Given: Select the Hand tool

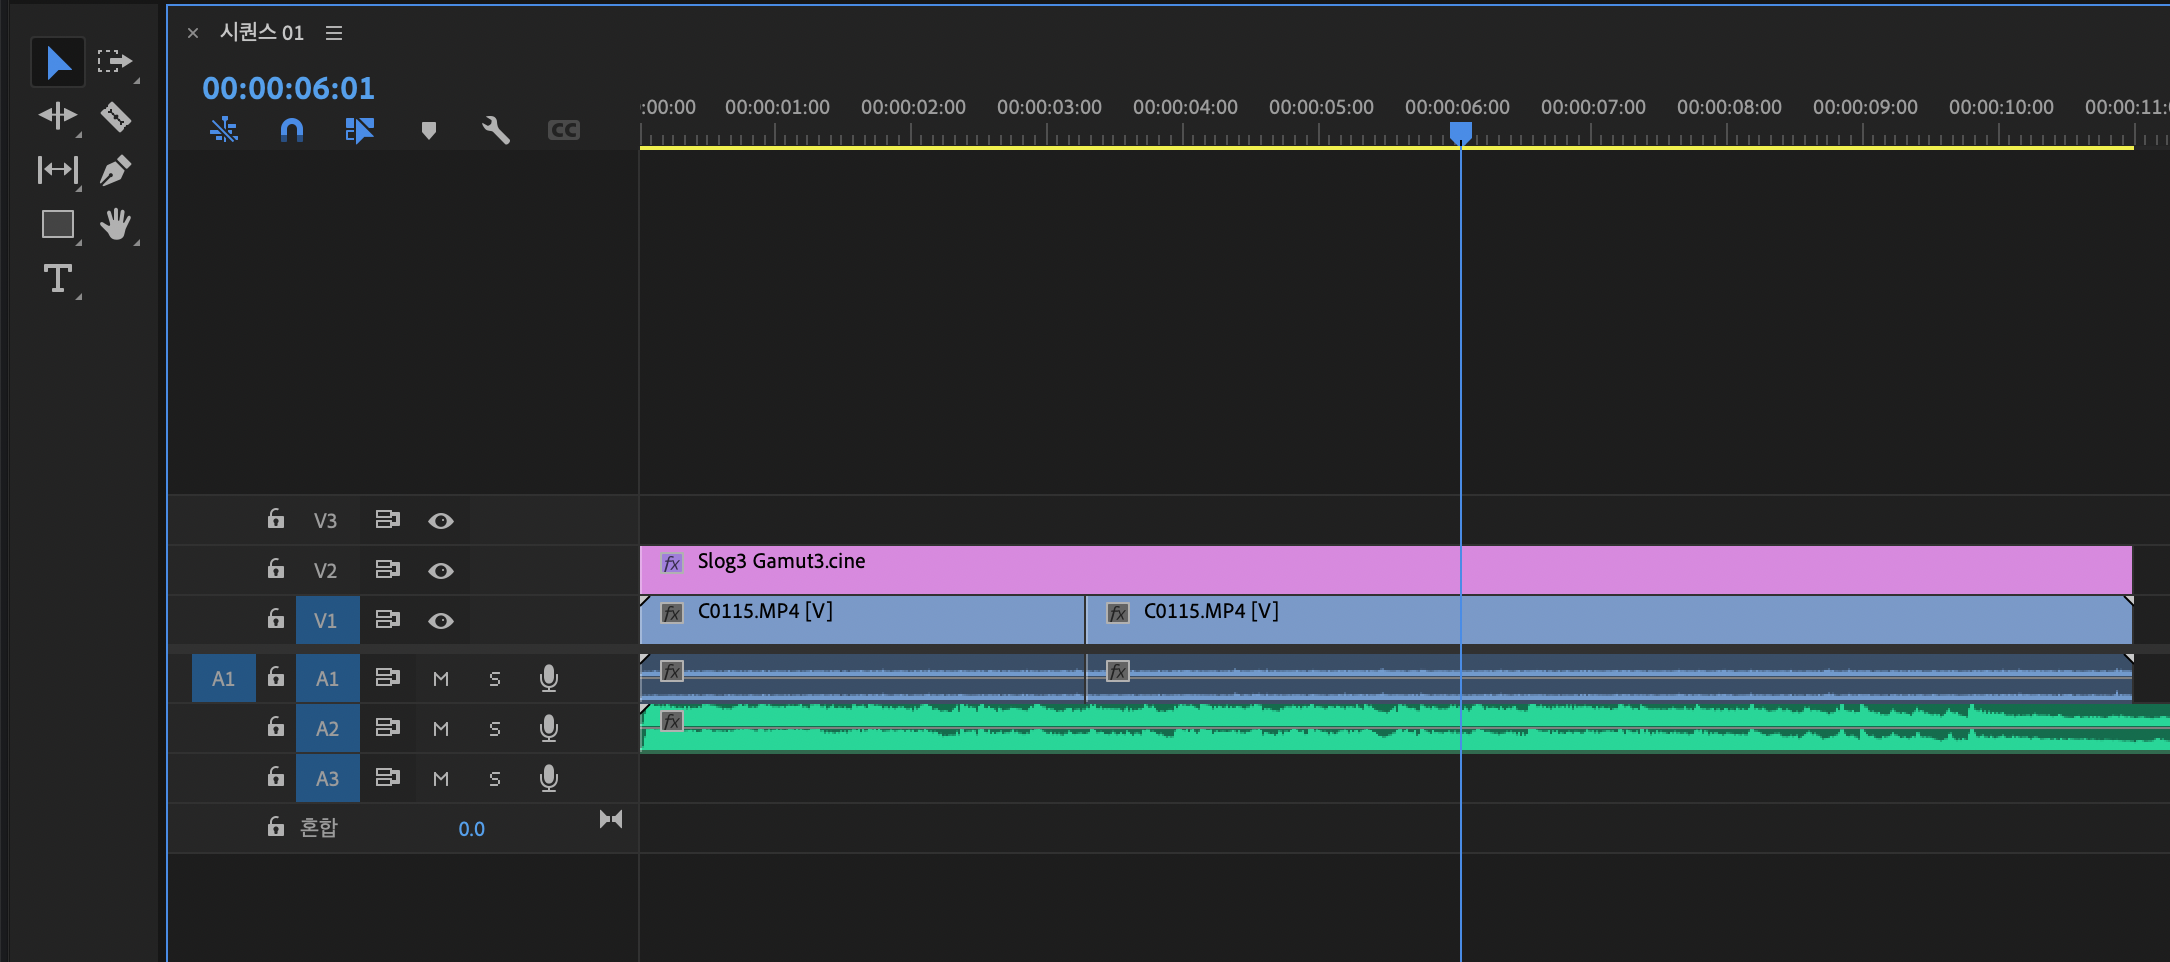Looking at the screenshot, I should pos(116,224).
